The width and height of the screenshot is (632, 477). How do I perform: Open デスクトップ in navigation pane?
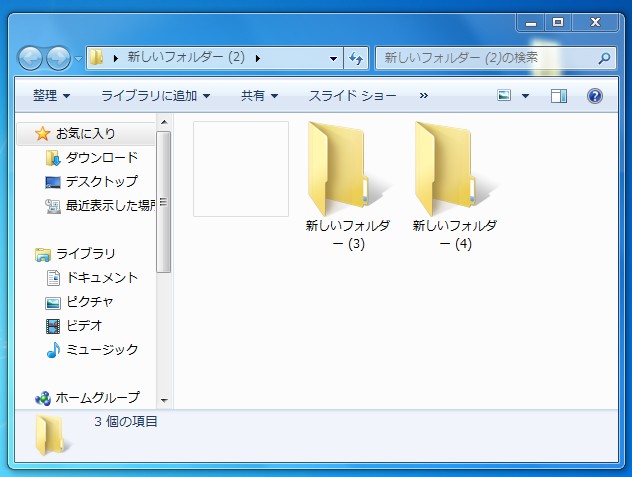point(101,181)
